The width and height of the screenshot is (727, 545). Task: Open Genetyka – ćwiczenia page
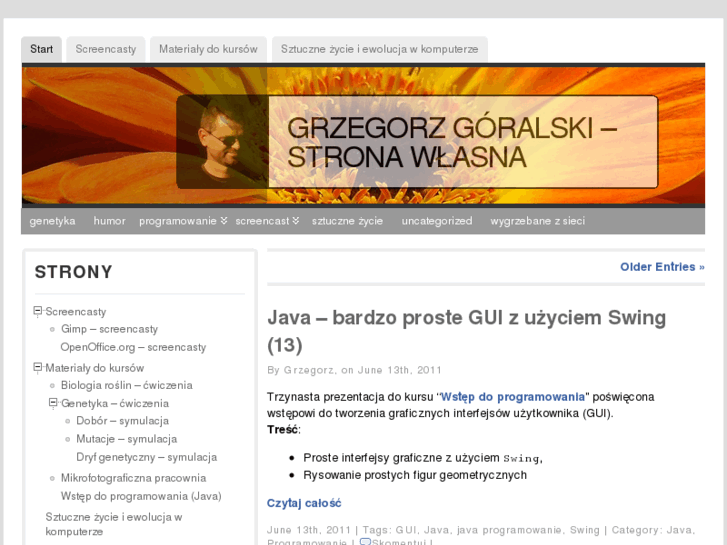click(115, 403)
